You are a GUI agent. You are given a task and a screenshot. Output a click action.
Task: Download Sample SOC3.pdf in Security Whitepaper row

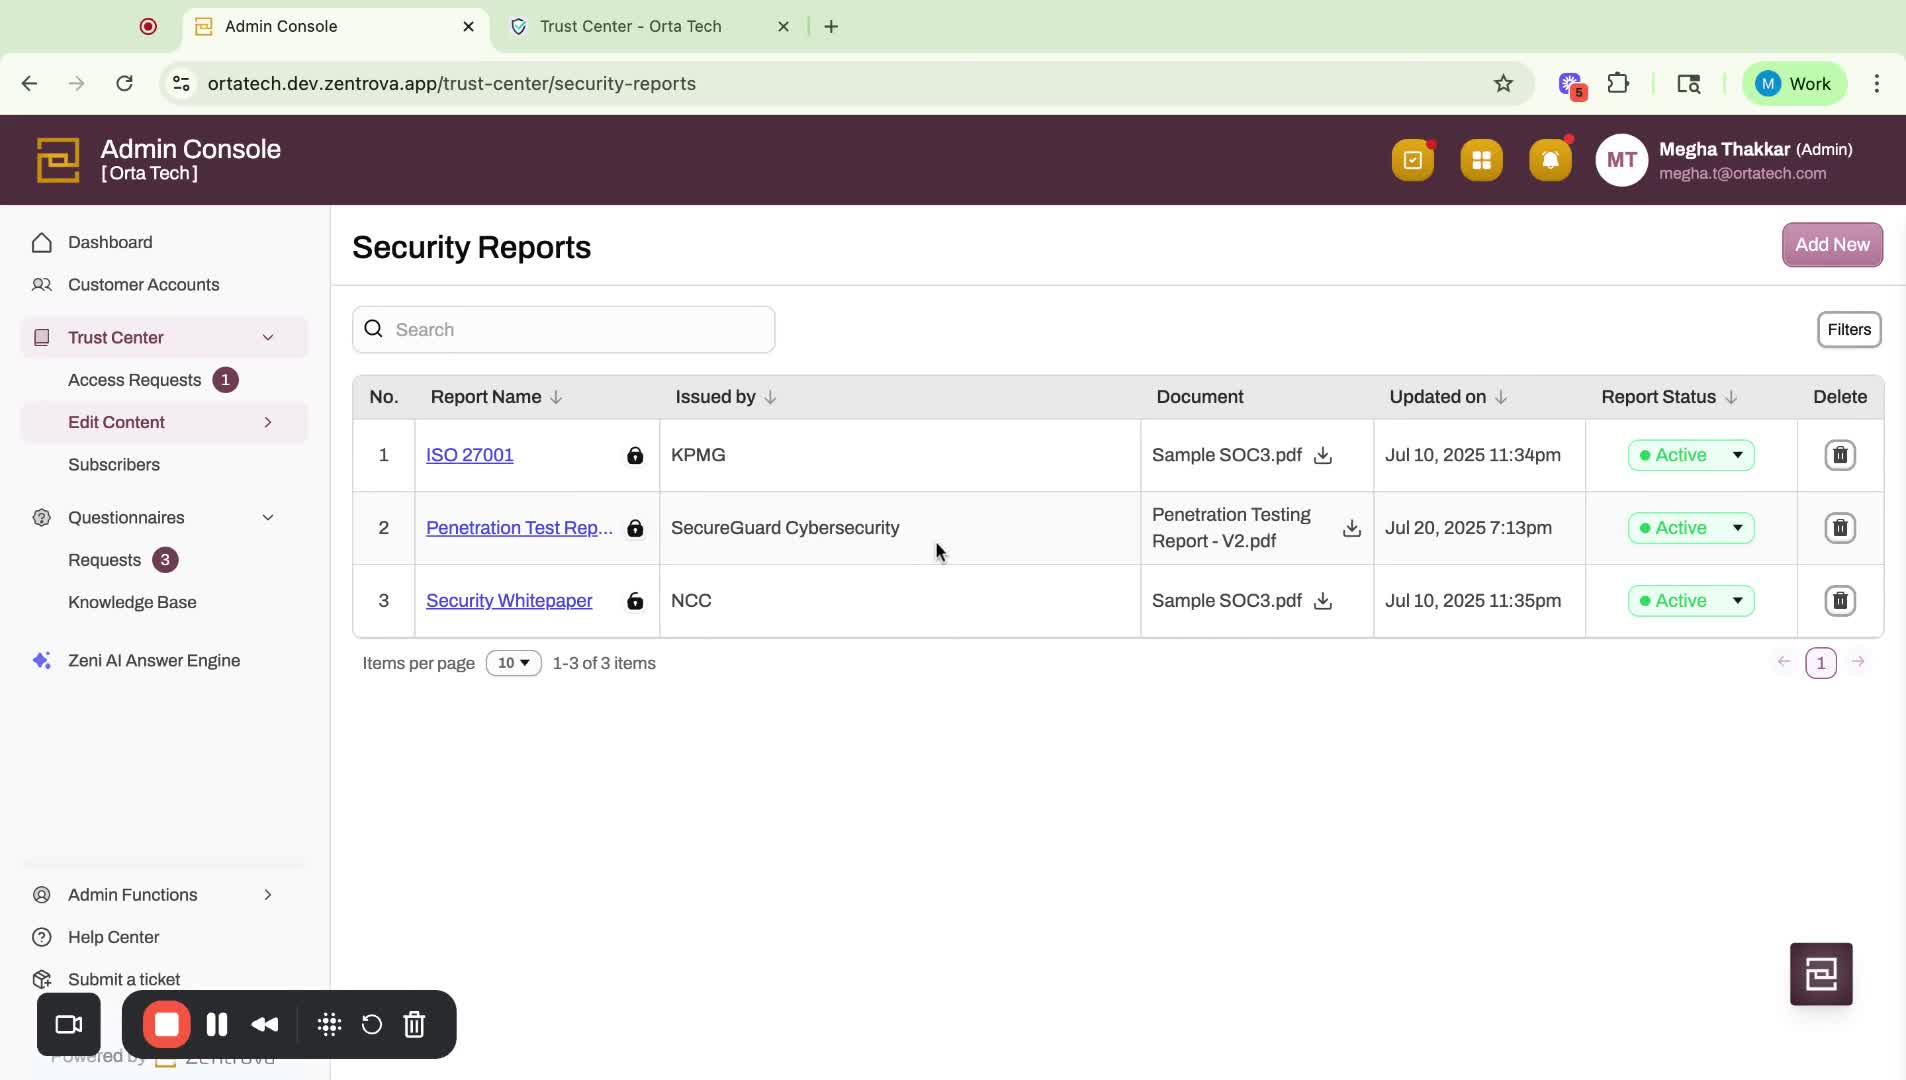[x=1322, y=601]
